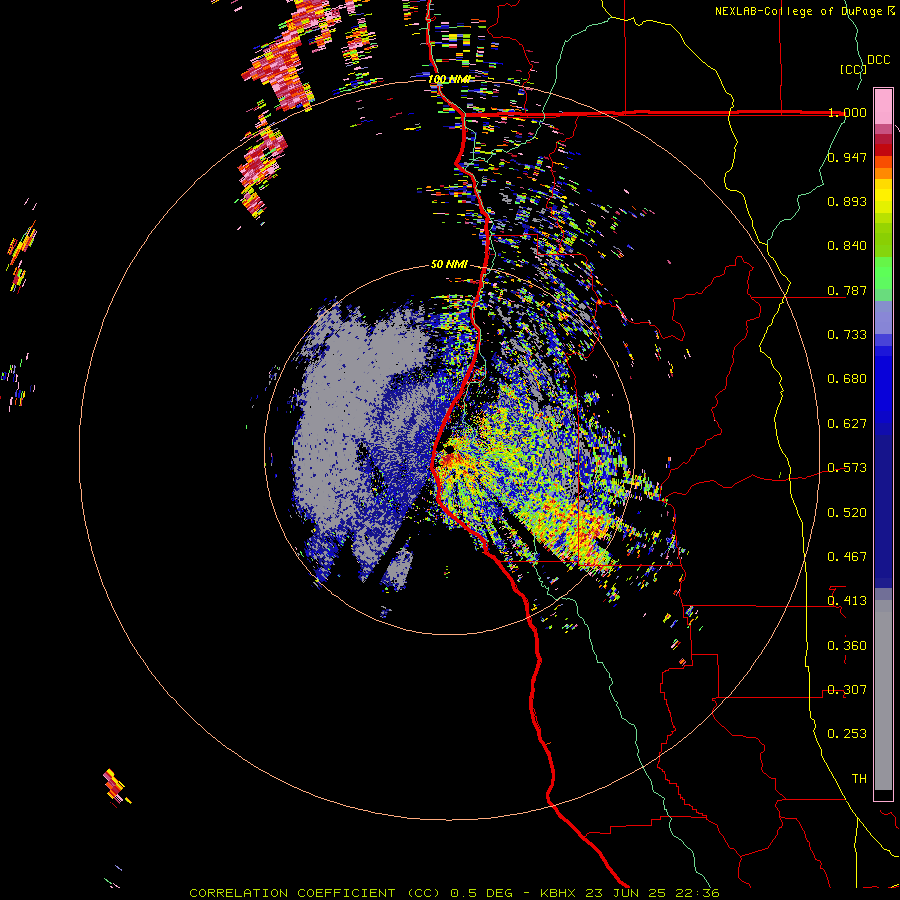
Task: Pick the light pink segment of the color bar
Action: coord(883,107)
